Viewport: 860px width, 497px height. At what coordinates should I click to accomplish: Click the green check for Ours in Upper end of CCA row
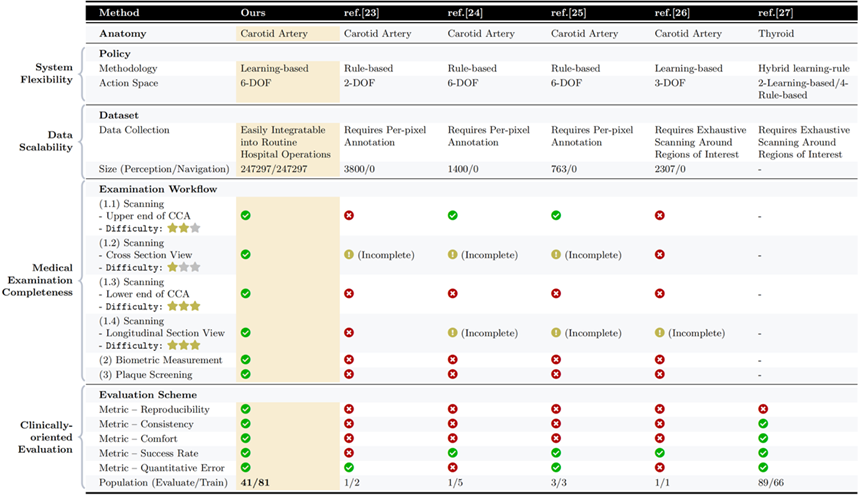246,215
